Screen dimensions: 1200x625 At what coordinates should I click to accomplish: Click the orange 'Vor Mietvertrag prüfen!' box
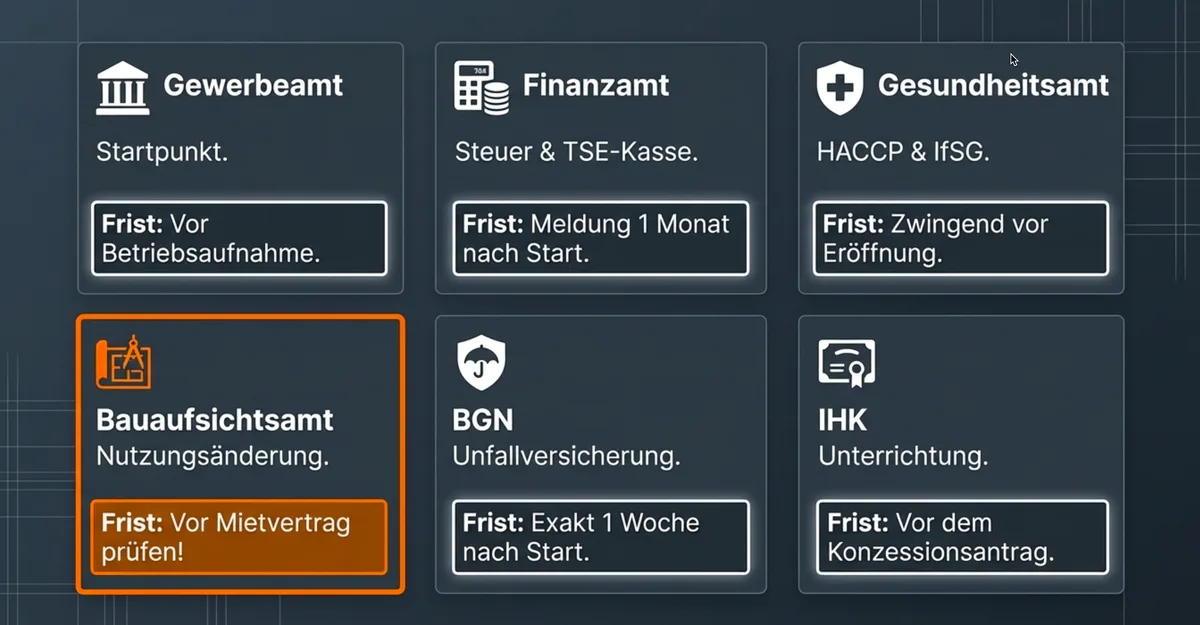[238, 537]
